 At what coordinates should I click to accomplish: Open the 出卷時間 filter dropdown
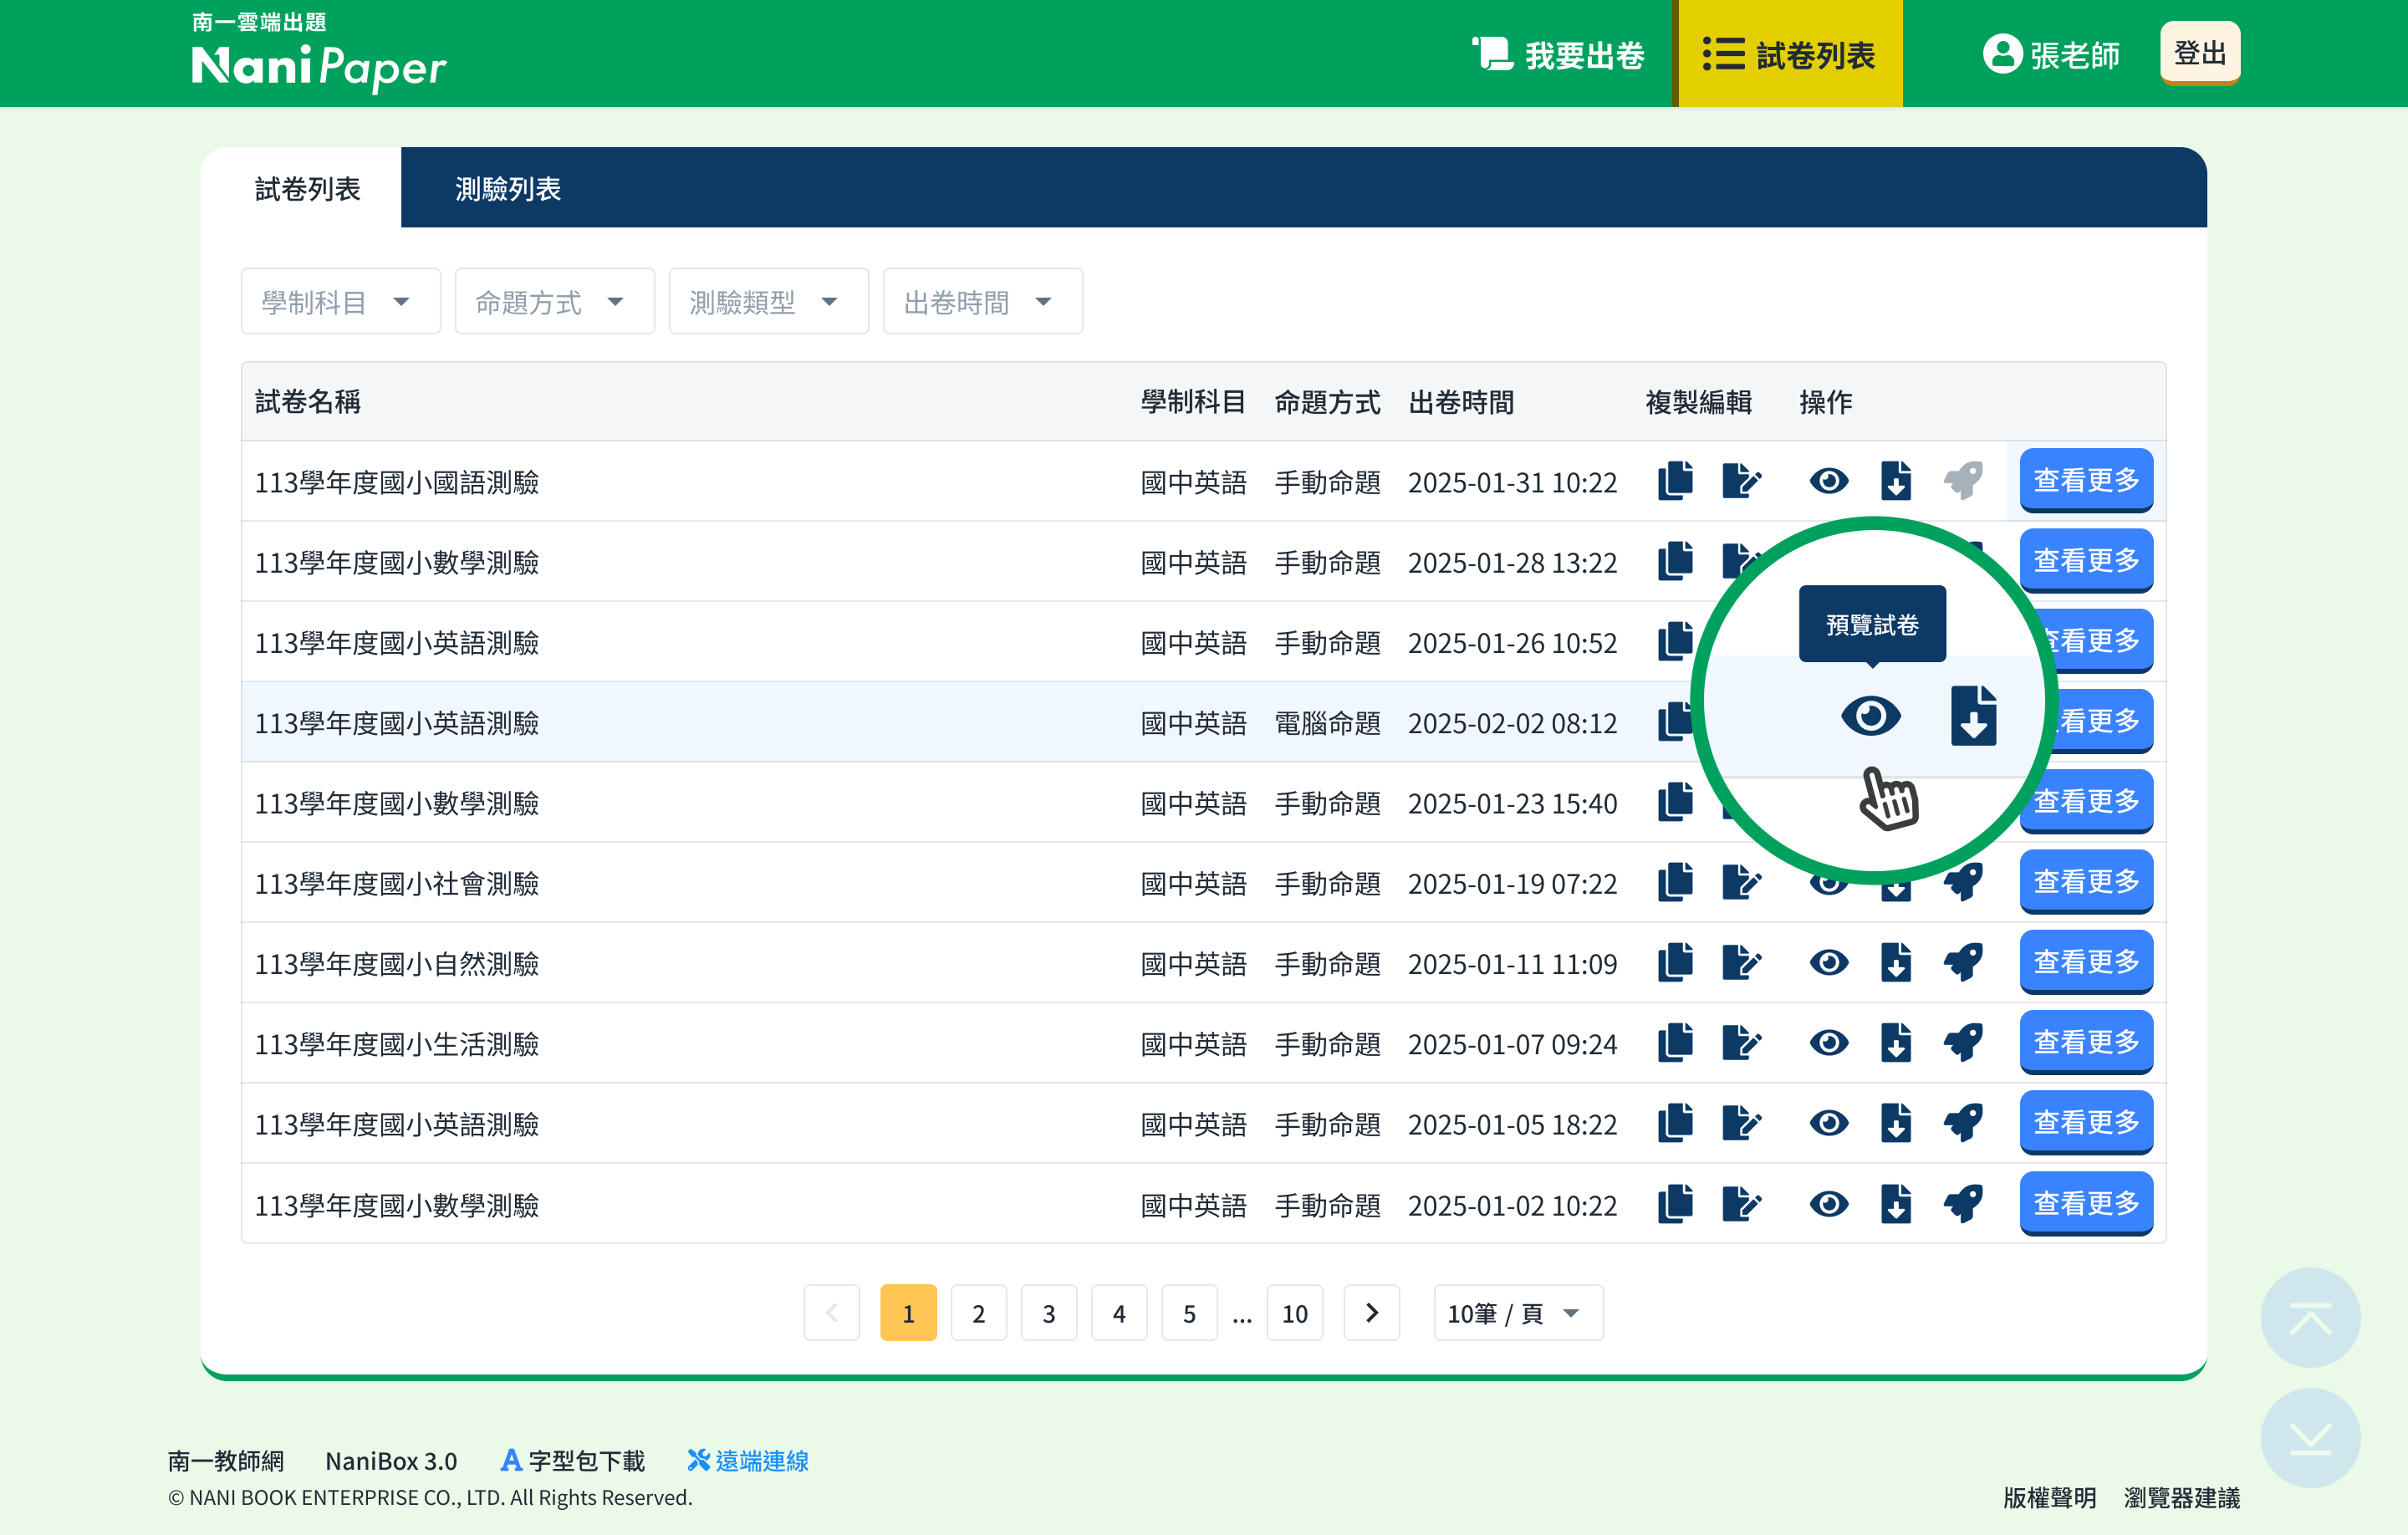coord(982,301)
